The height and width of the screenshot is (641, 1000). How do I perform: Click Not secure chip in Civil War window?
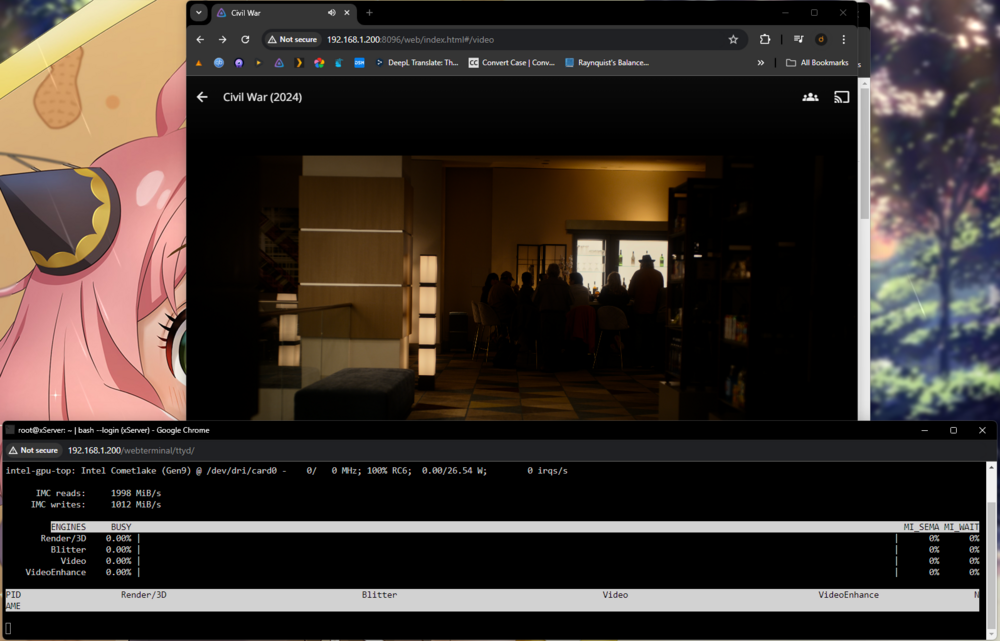292,40
